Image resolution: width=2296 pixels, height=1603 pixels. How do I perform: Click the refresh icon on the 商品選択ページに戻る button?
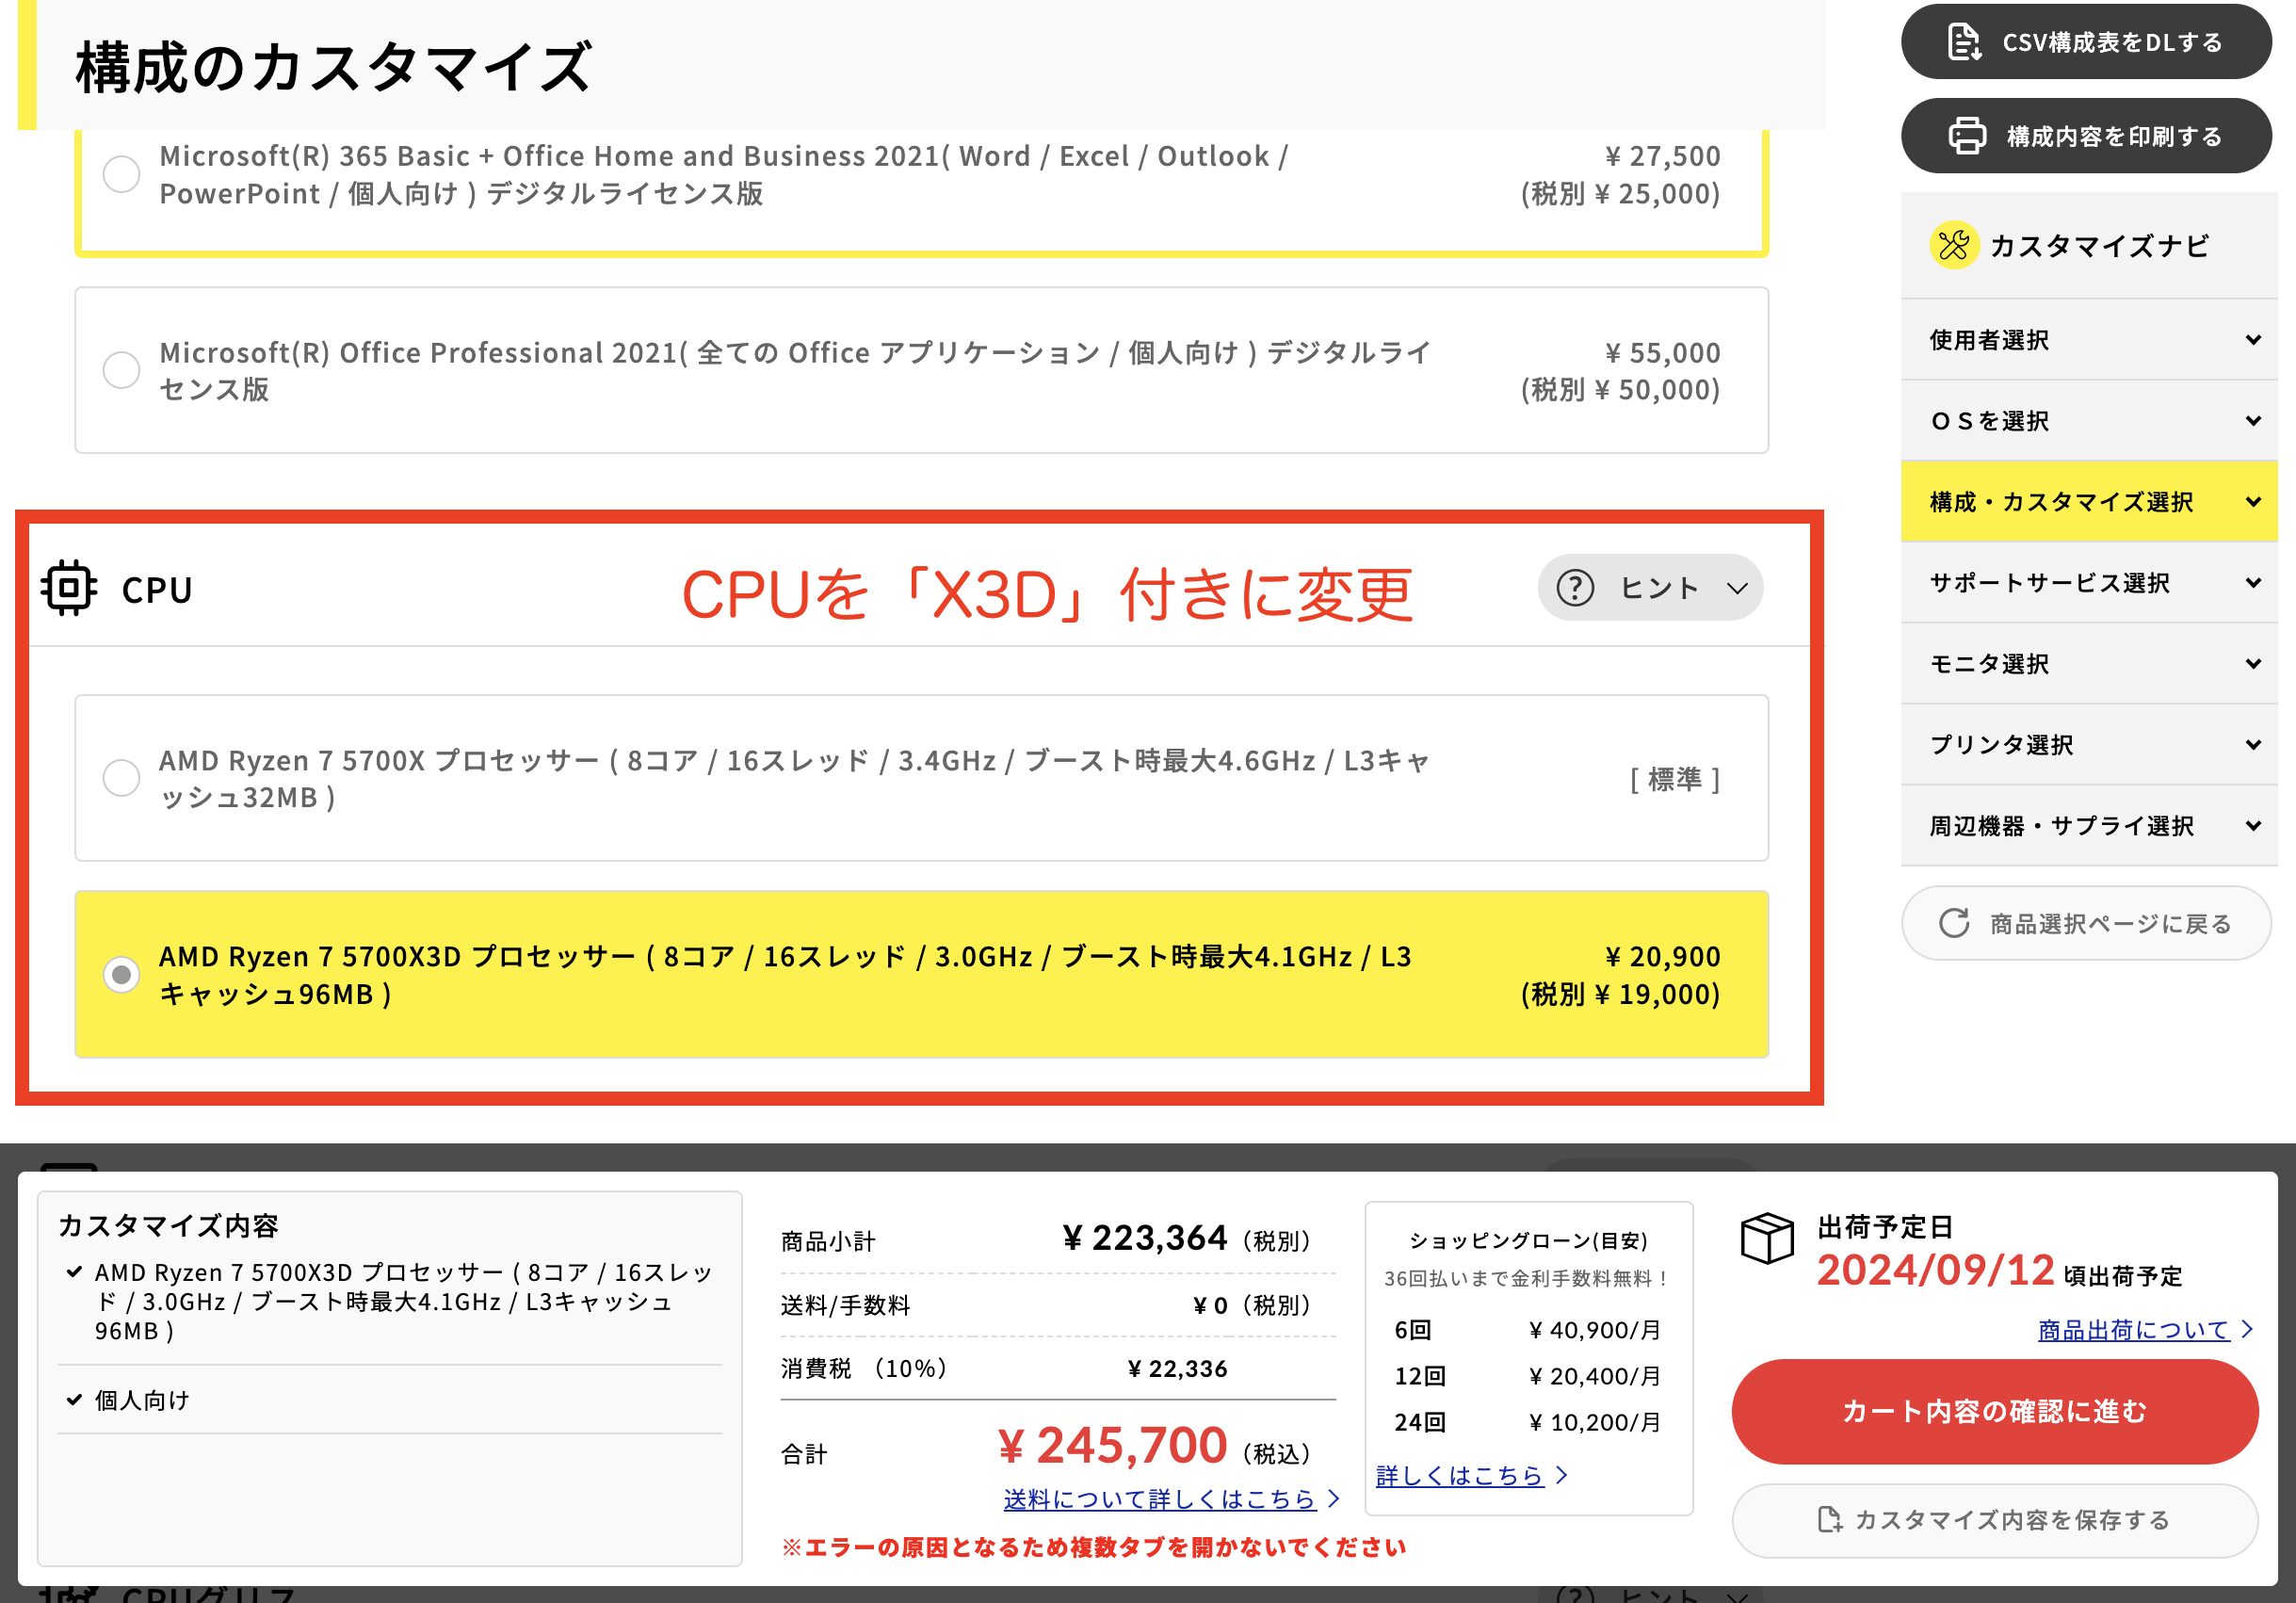click(1954, 922)
